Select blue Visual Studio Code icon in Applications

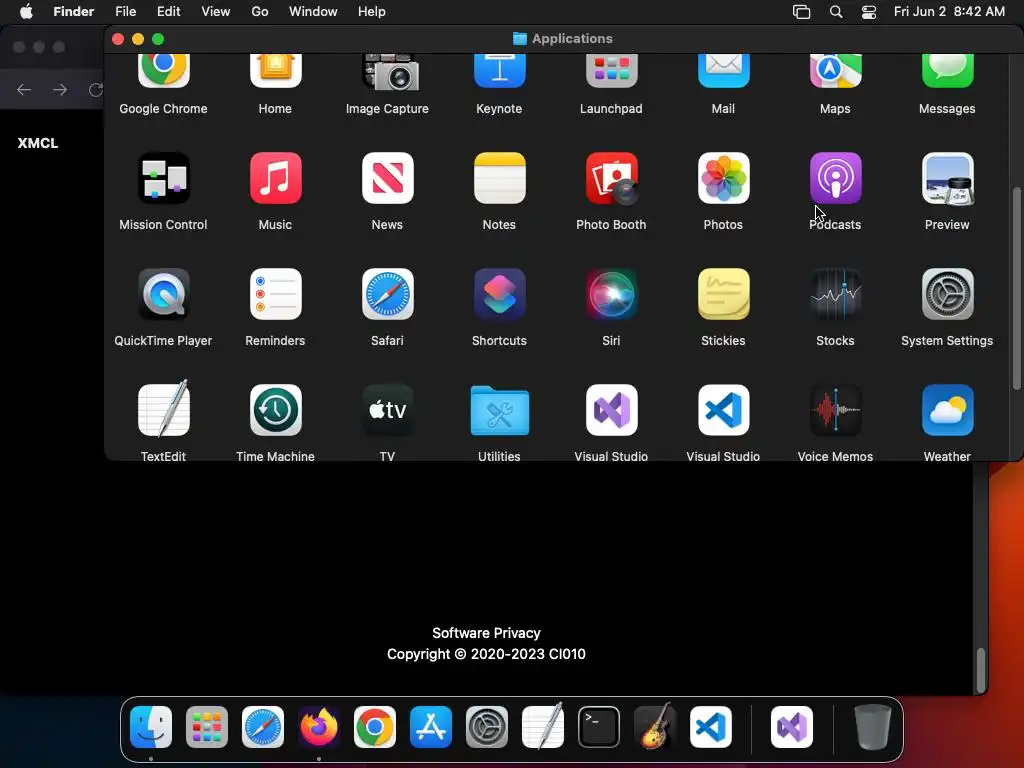click(x=724, y=409)
